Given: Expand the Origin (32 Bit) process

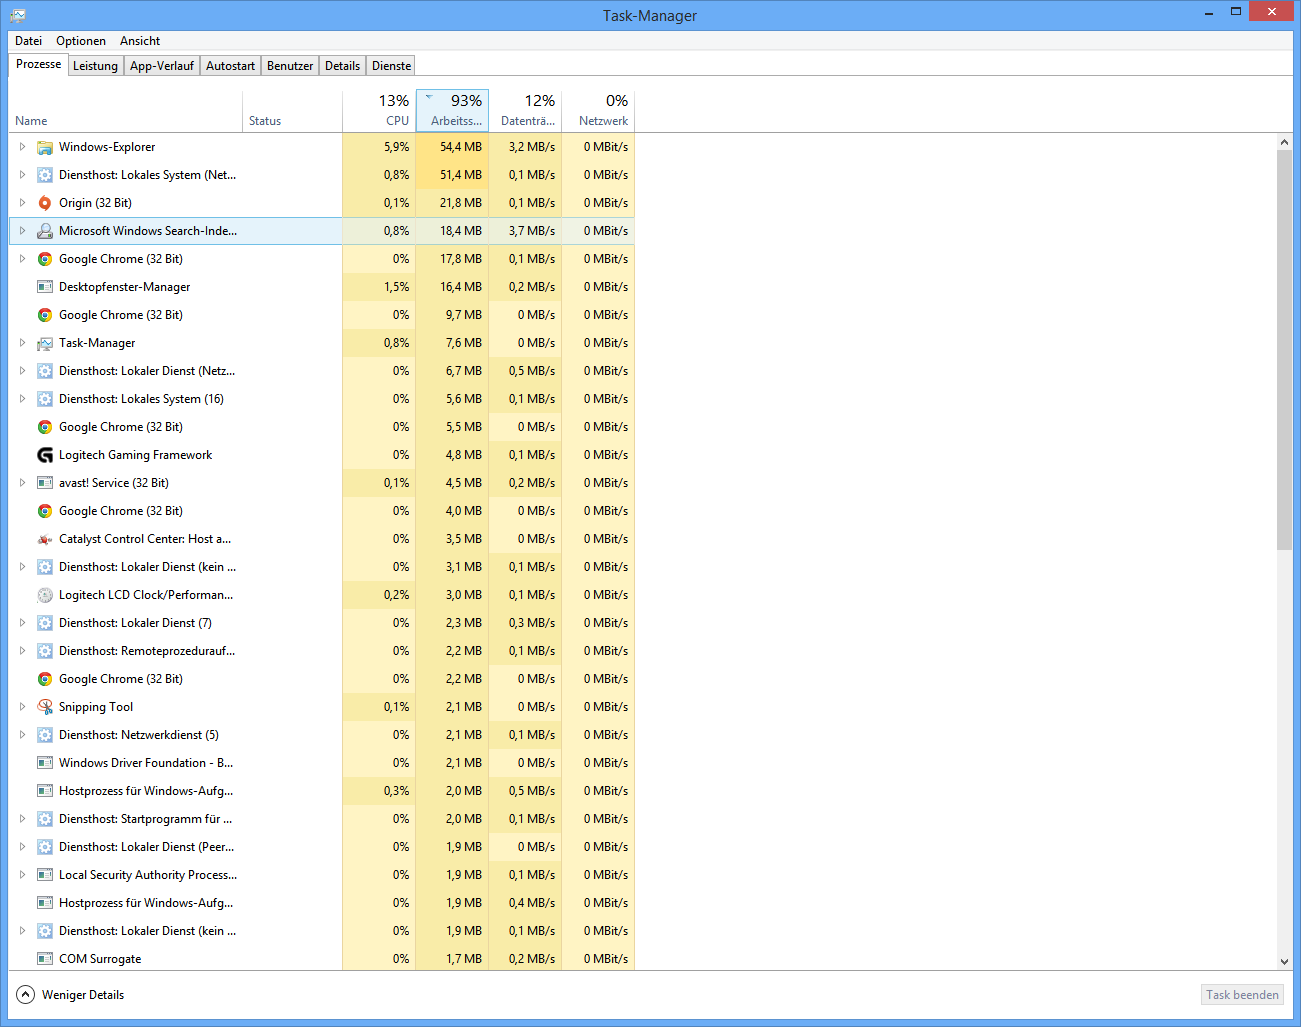Looking at the screenshot, I should tap(22, 203).
